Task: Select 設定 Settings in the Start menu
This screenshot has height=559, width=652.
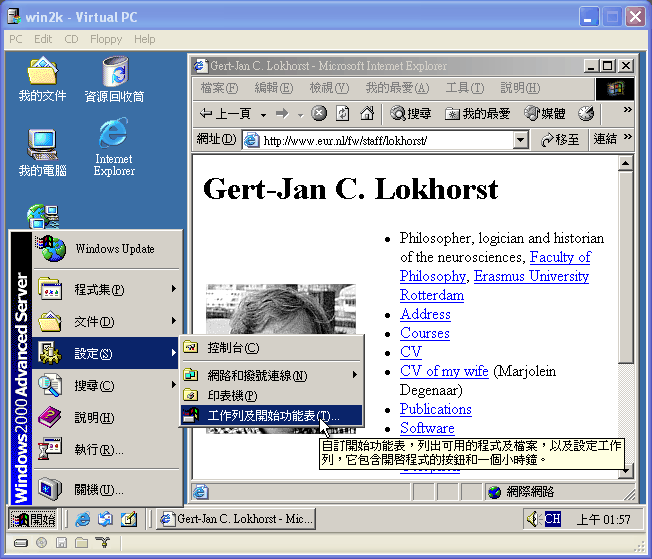Action: click(x=107, y=353)
